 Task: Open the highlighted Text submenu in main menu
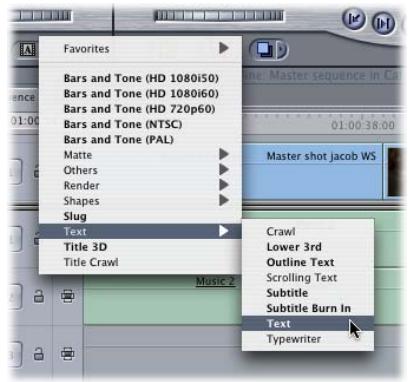pos(140,231)
